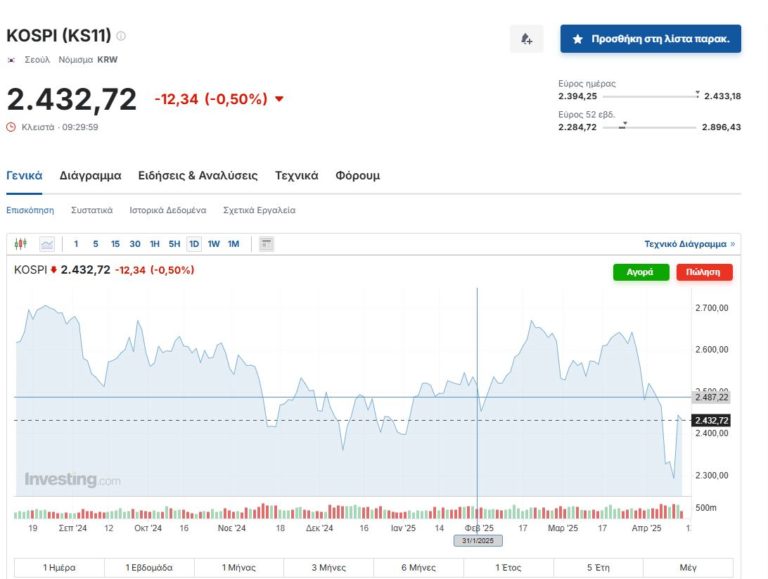Click the 52-week range slider bar
768x579 pixels.
tap(650, 127)
